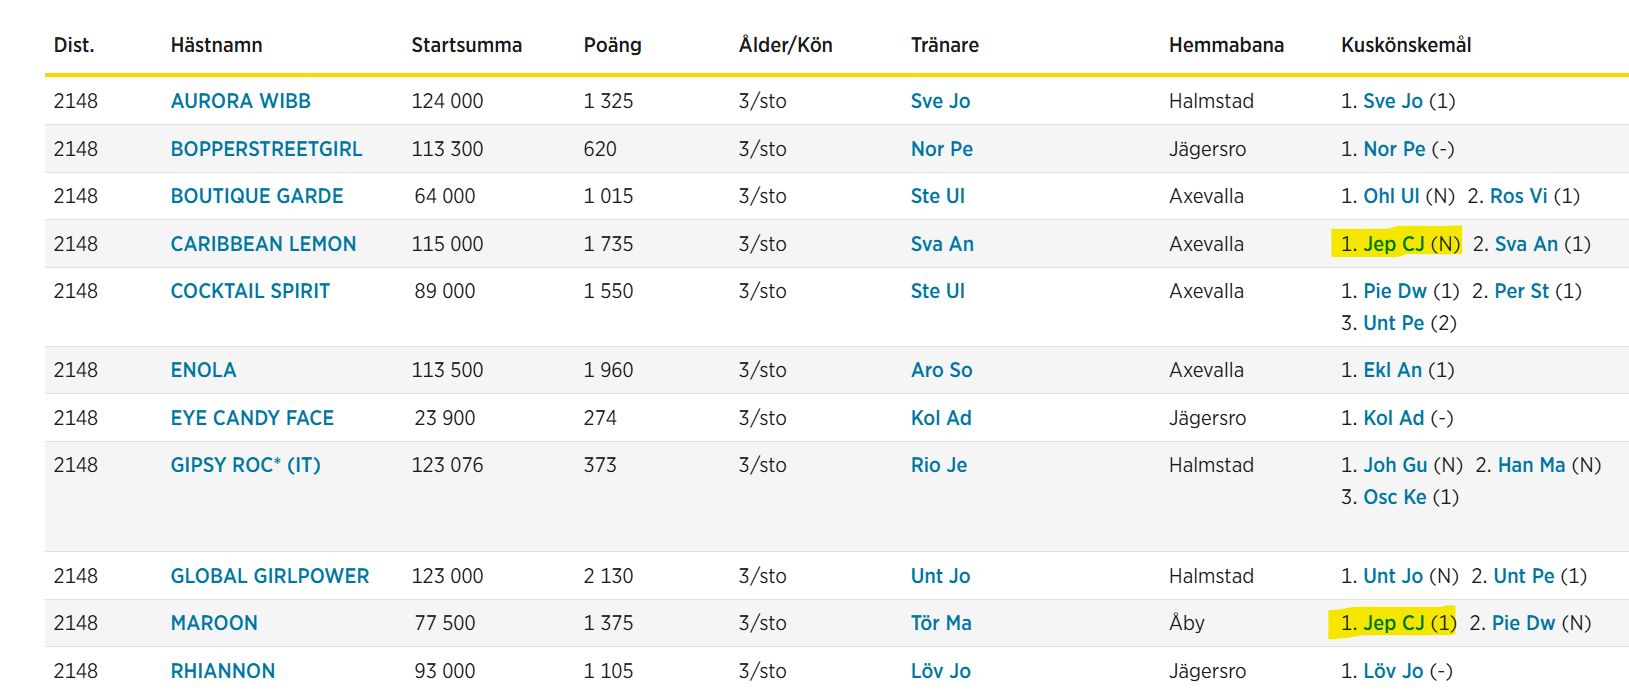Open the AURORA WIBB horse link
The width and height of the screenshot is (1629, 700).
point(240,101)
